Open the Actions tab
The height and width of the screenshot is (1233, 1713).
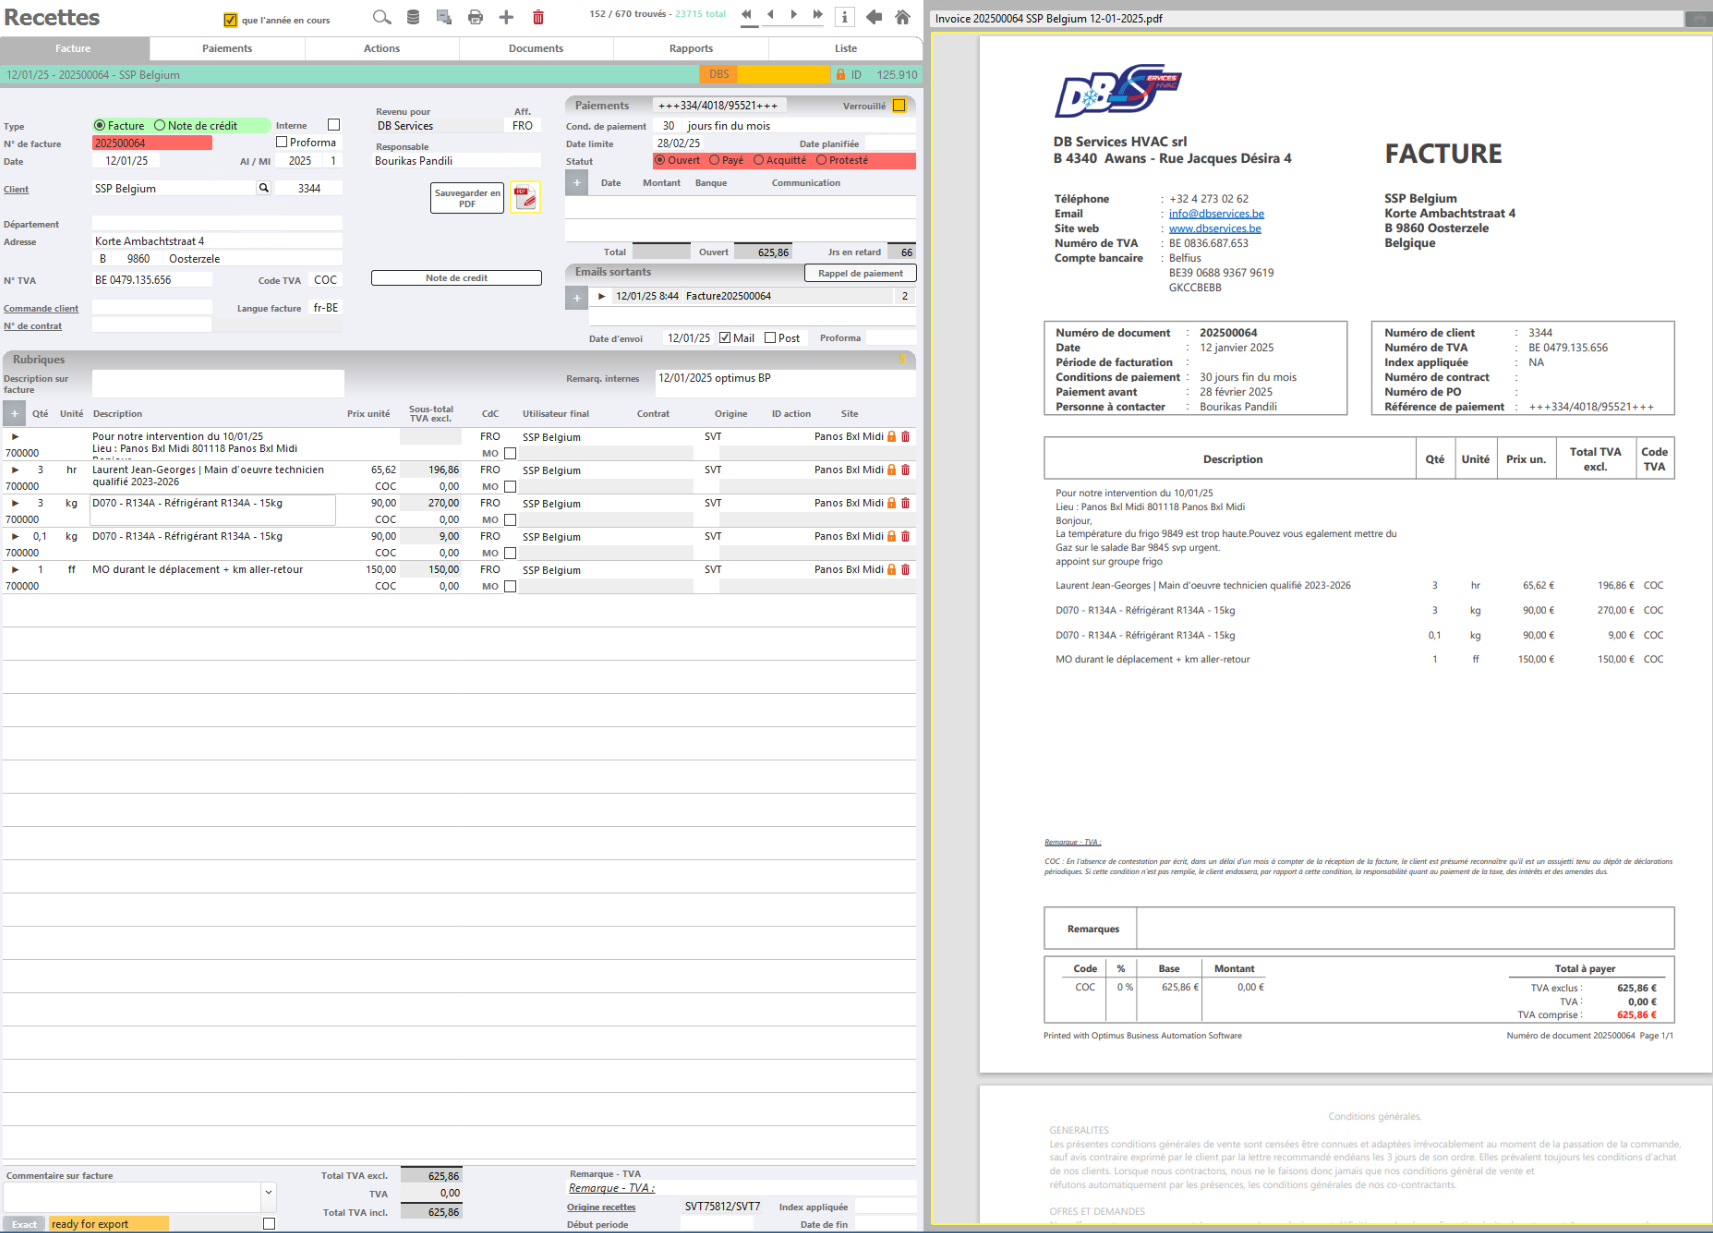point(382,48)
